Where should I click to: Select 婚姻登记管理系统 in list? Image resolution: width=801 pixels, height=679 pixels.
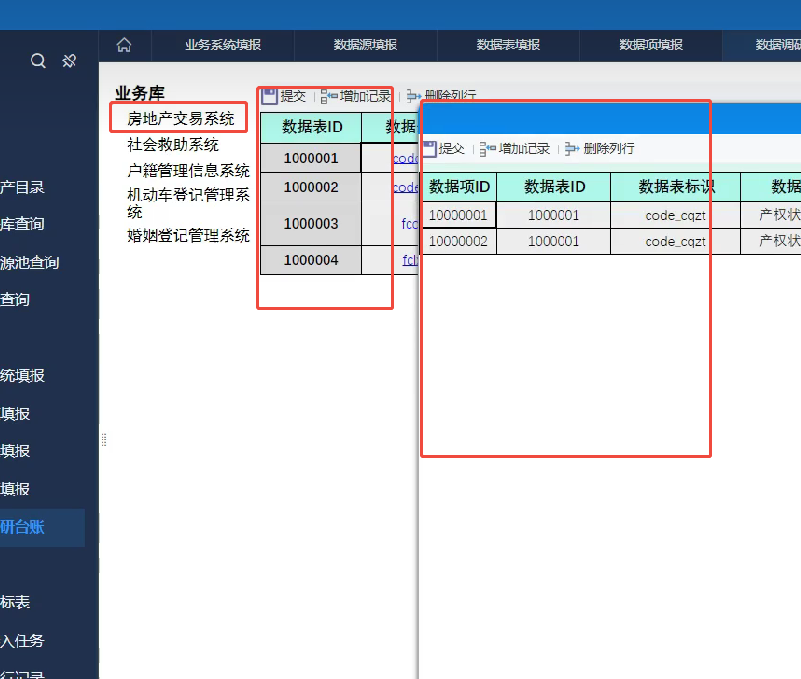pos(189,236)
